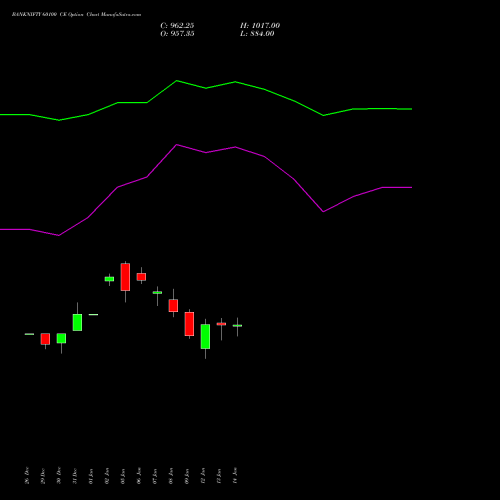Click the 14 Jan date axis label
Screen dimensions: 500x500
(235, 476)
